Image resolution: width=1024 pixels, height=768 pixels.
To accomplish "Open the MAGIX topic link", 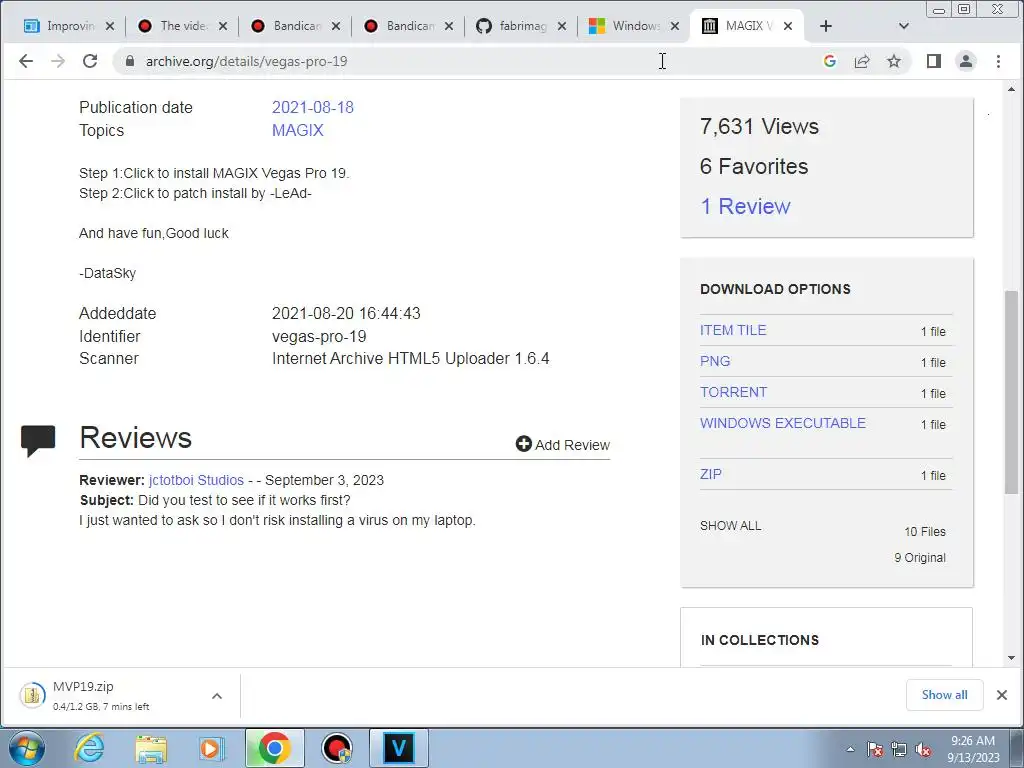I will [x=298, y=130].
